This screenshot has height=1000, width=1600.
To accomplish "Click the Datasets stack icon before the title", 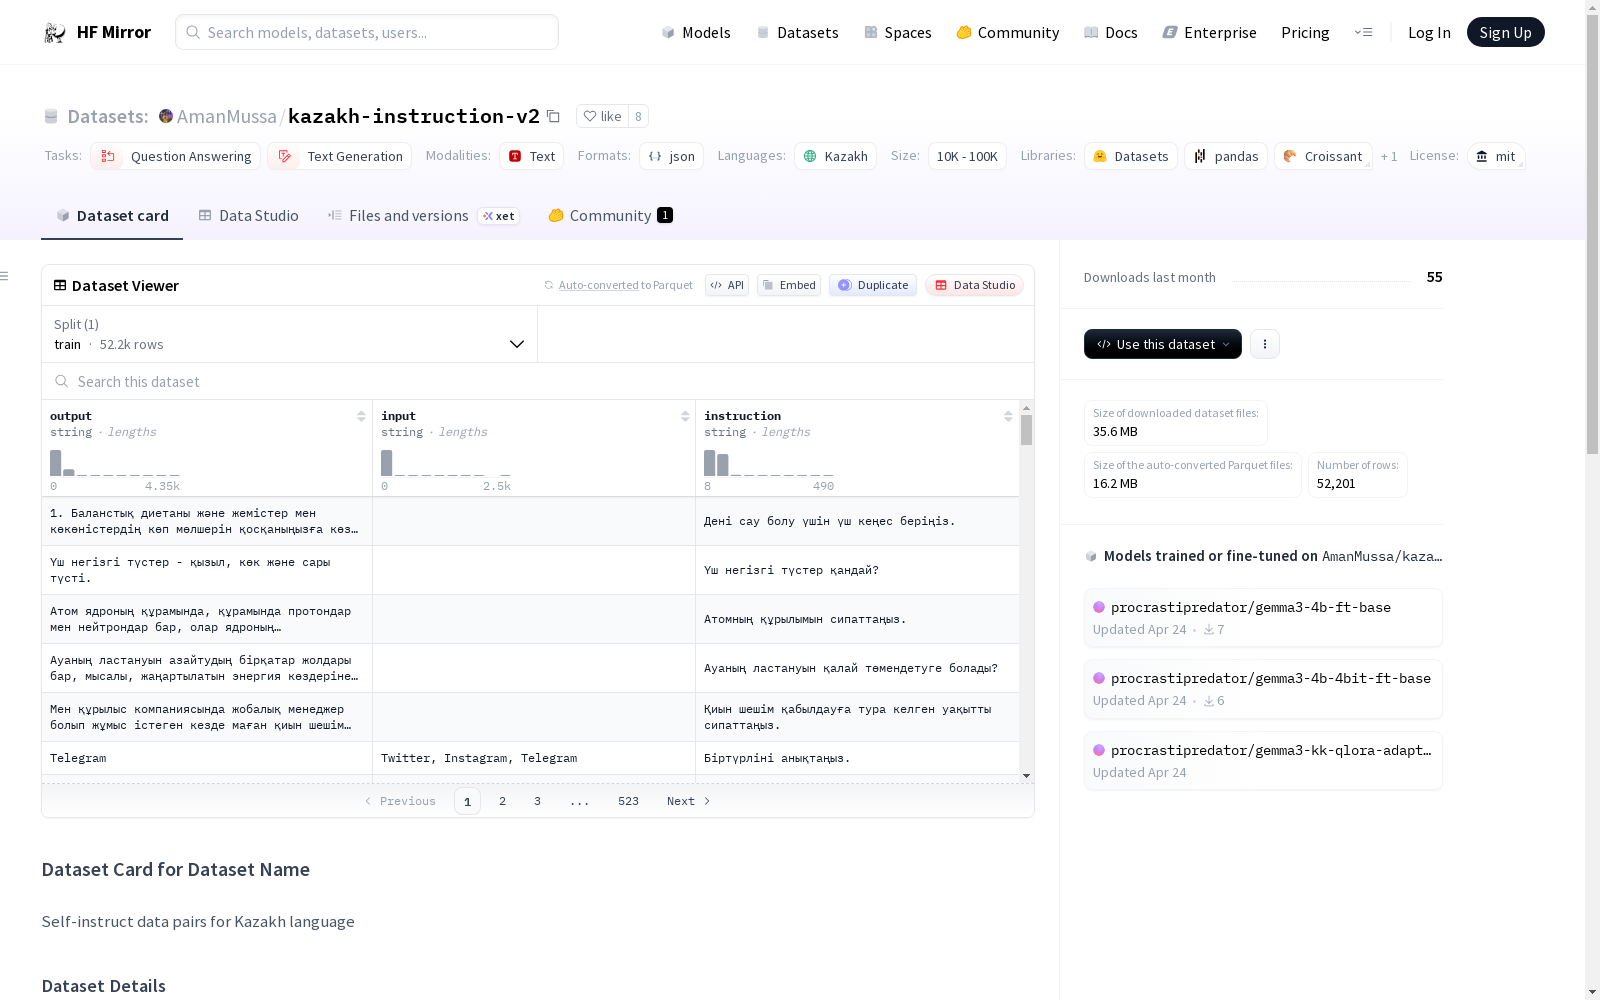I will [51, 116].
